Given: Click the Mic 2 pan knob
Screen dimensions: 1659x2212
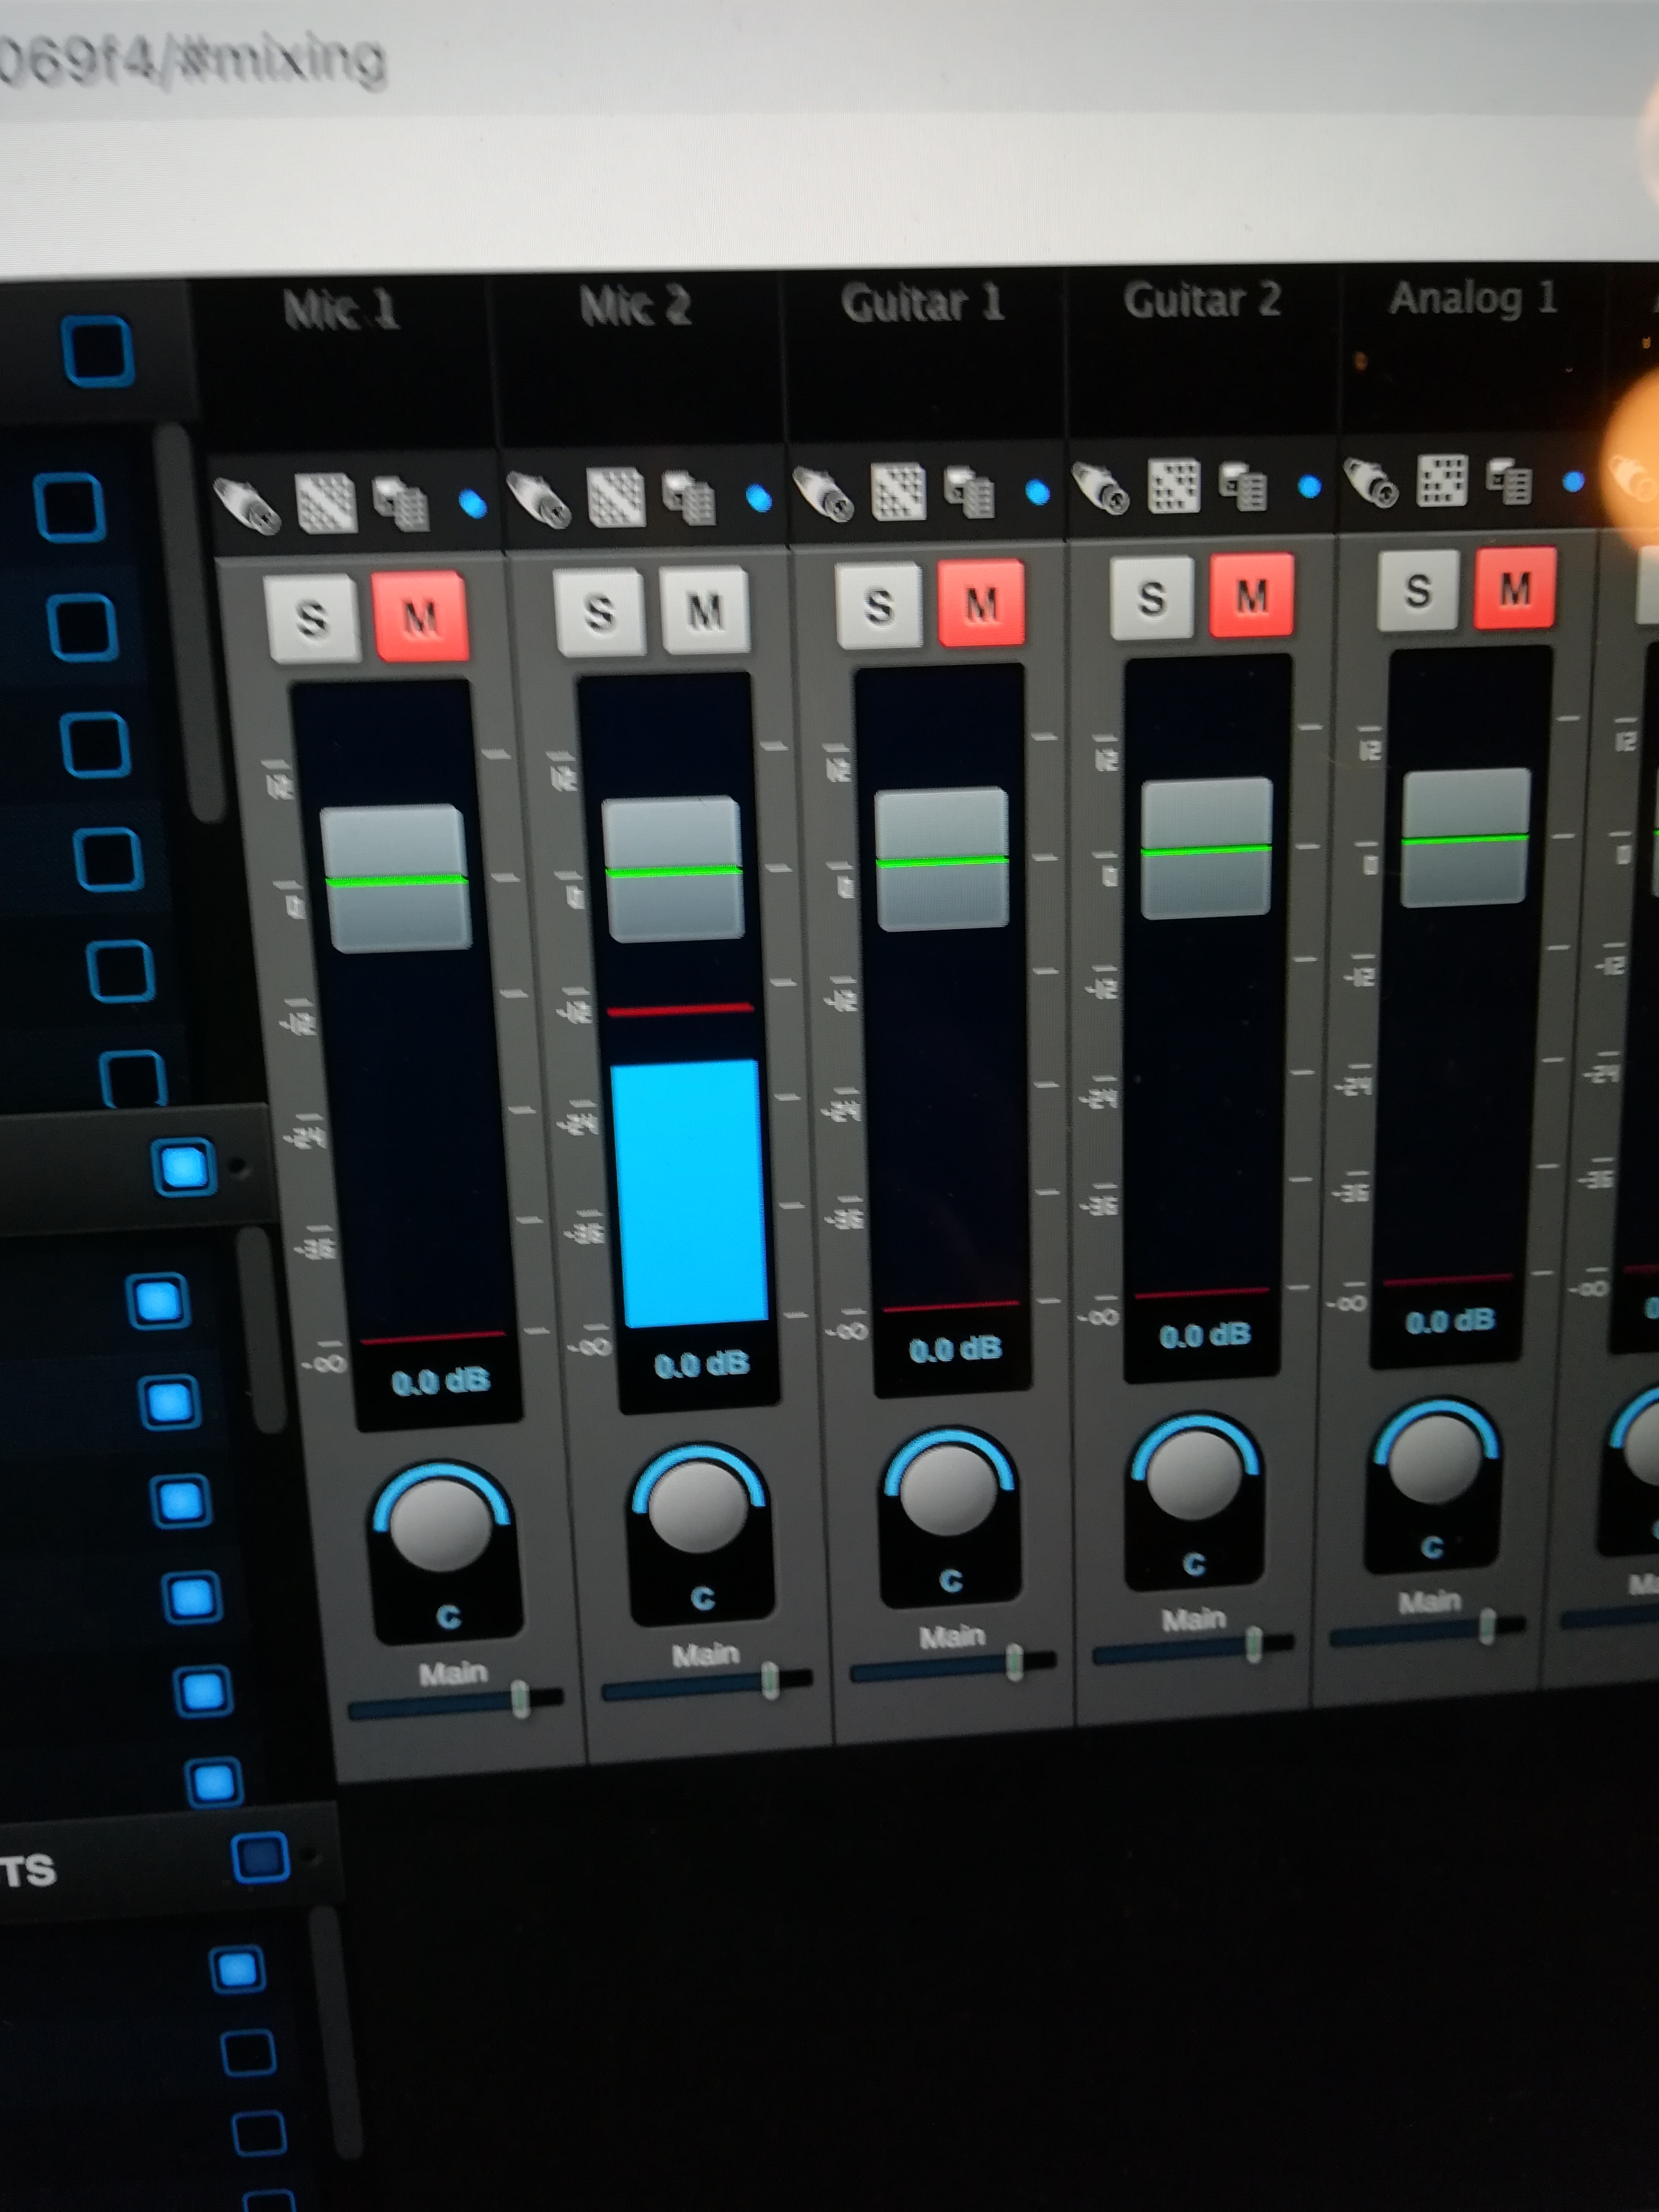Looking at the screenshot, I should 697,1508.
